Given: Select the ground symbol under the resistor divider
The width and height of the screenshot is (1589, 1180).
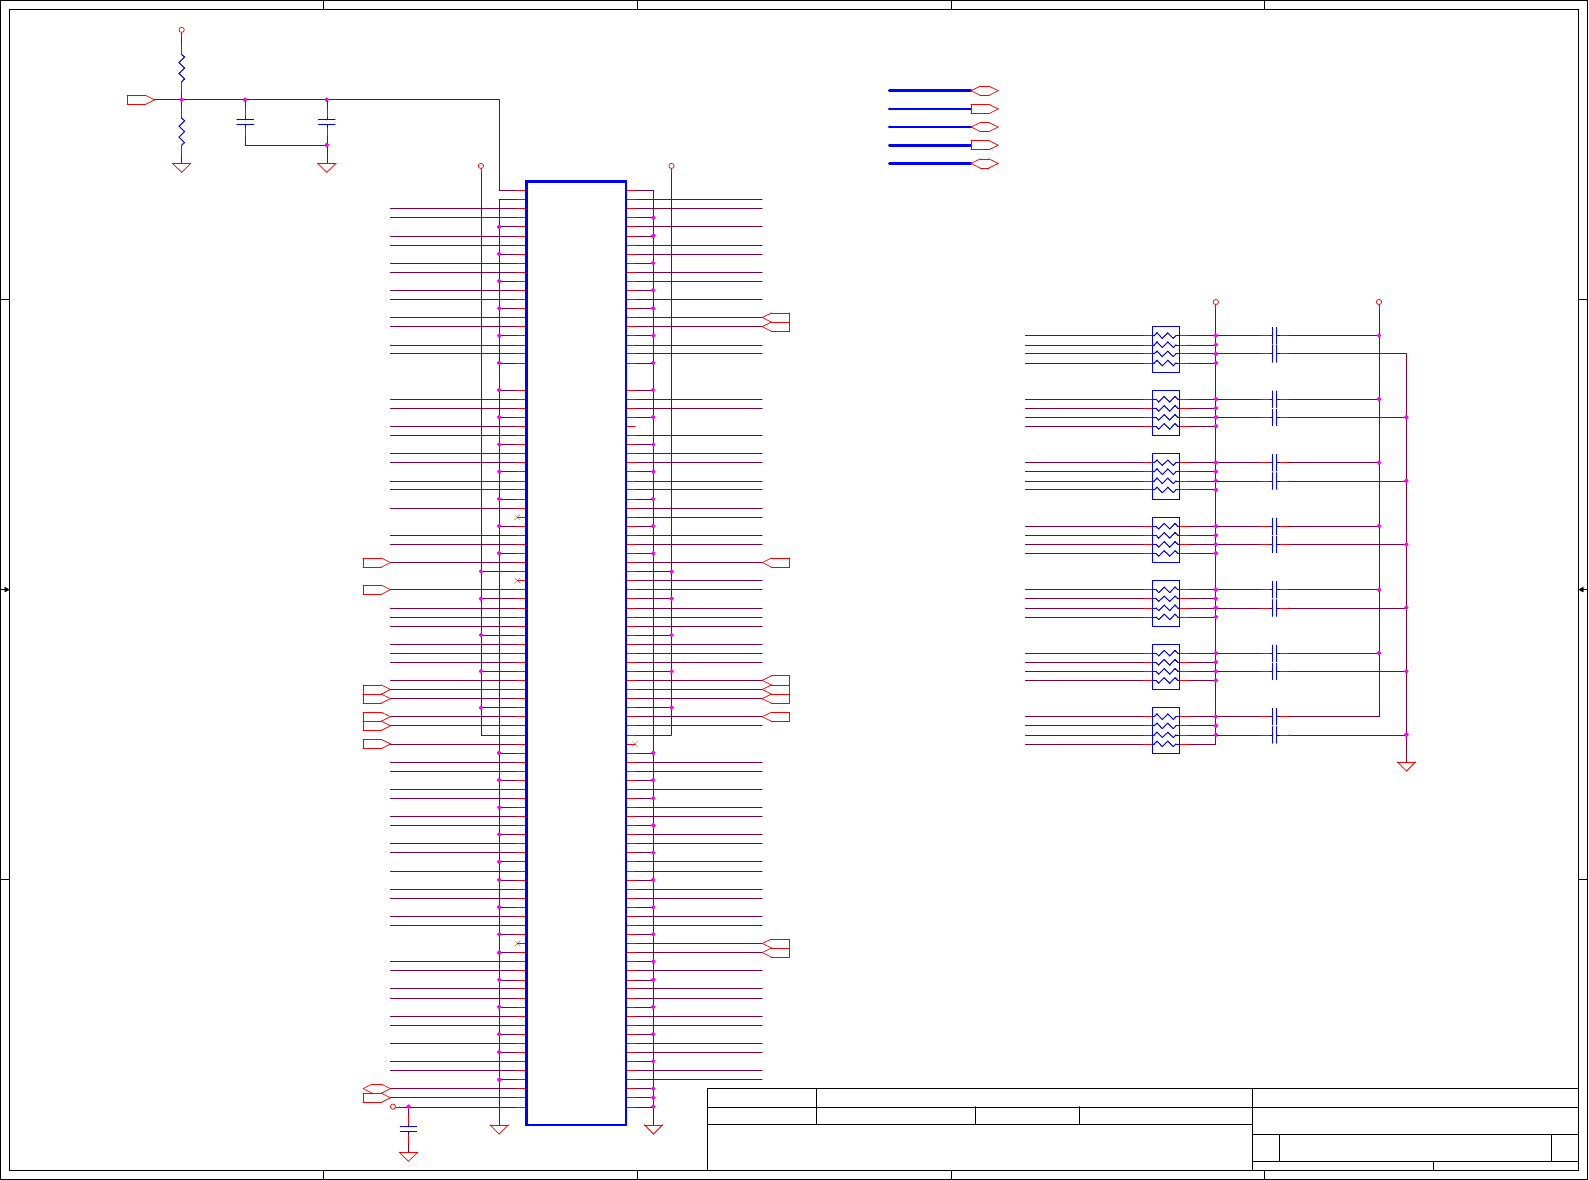Looking at the screenshot, I should (181, 167).
